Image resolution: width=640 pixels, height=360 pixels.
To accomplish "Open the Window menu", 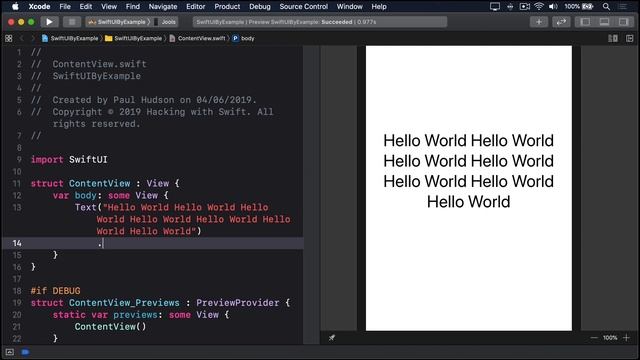I will click(349, 7).
